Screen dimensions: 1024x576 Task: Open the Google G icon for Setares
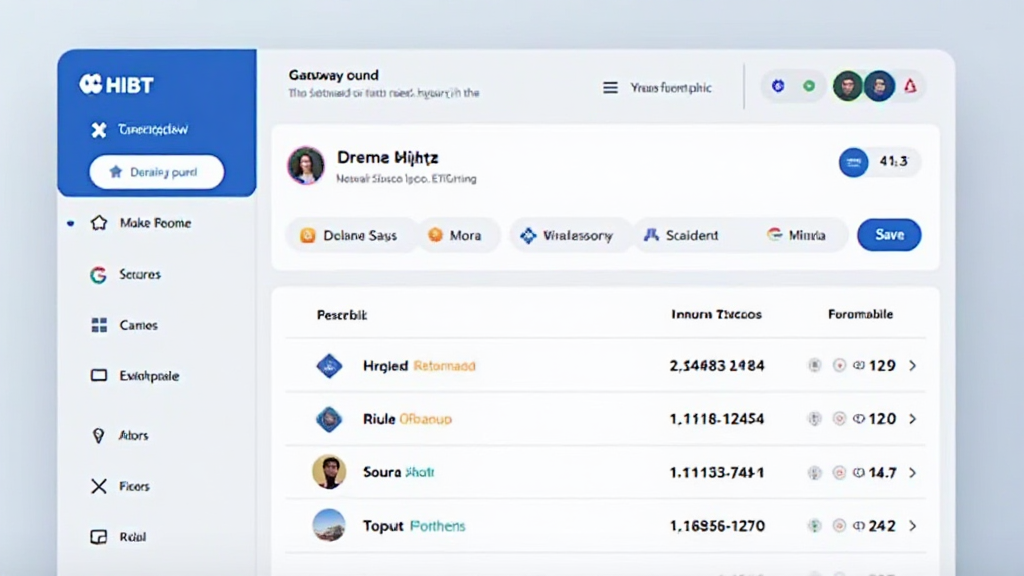(x=98, y=275)
